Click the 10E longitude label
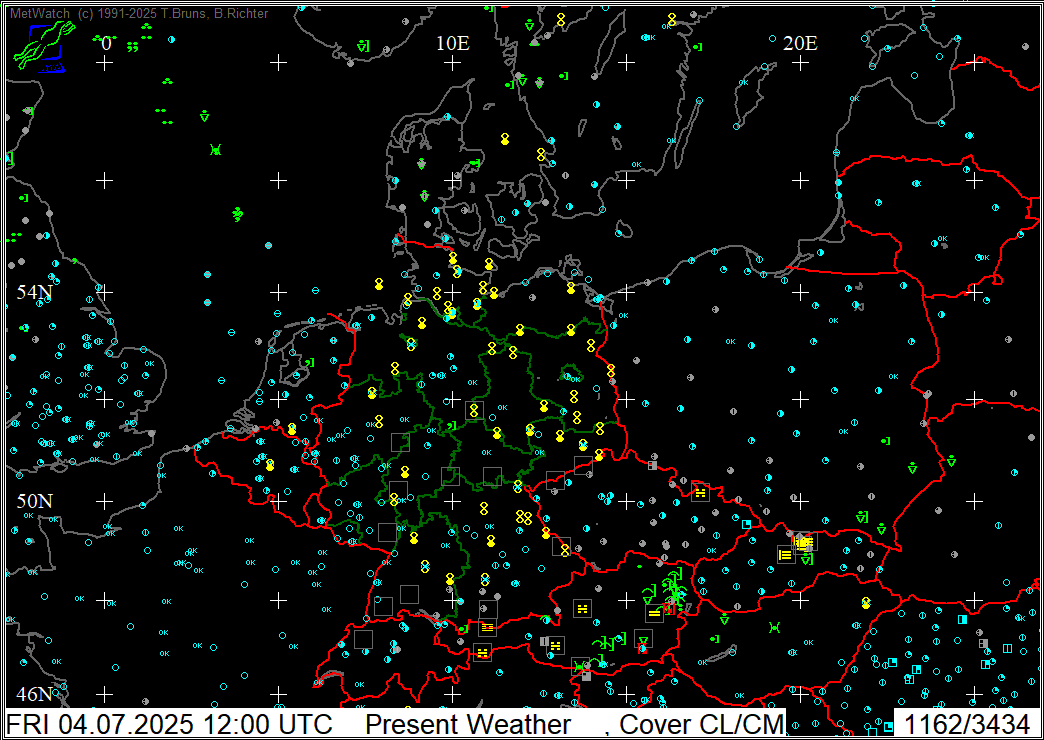This screenshot has height=740, width=1044. click(453, 44)
